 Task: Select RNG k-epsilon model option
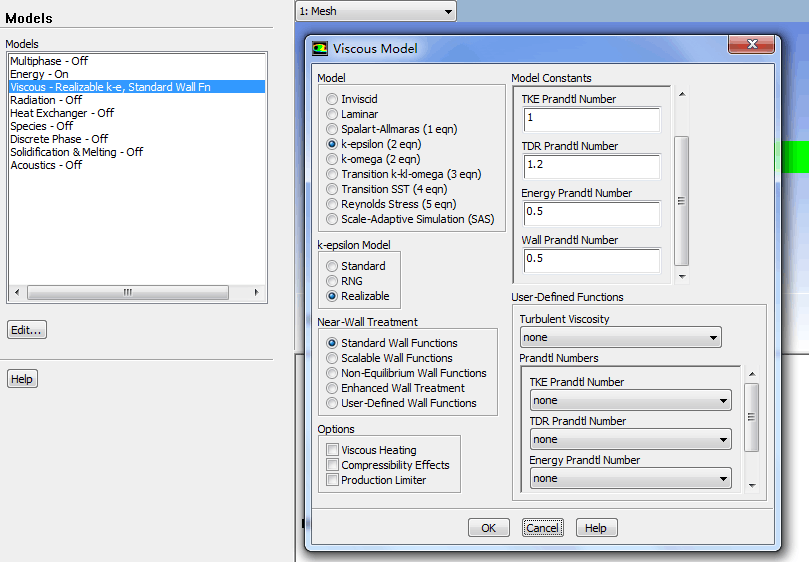[332, 281]
